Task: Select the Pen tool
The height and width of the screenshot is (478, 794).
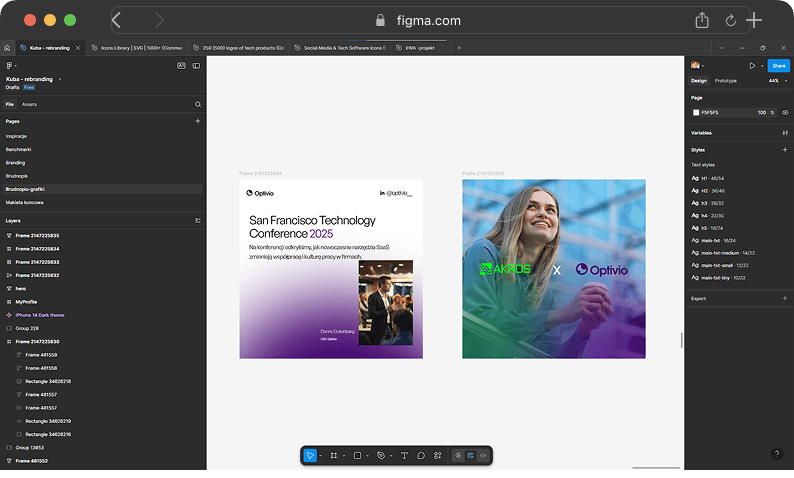Action: click(381, 455)
